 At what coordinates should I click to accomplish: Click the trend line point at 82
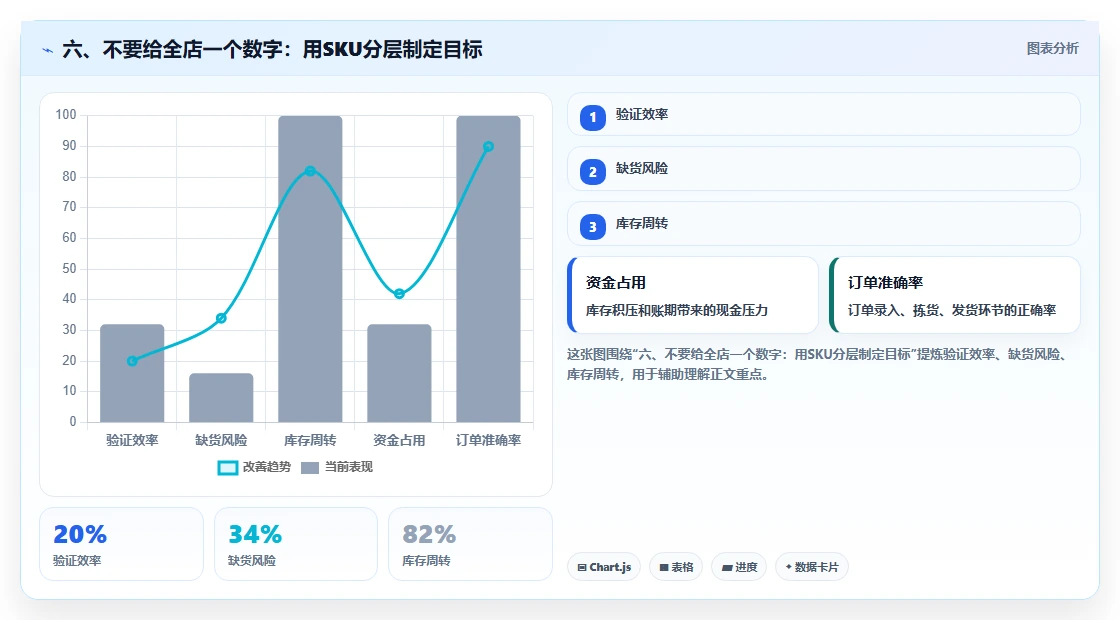point(310,171)
